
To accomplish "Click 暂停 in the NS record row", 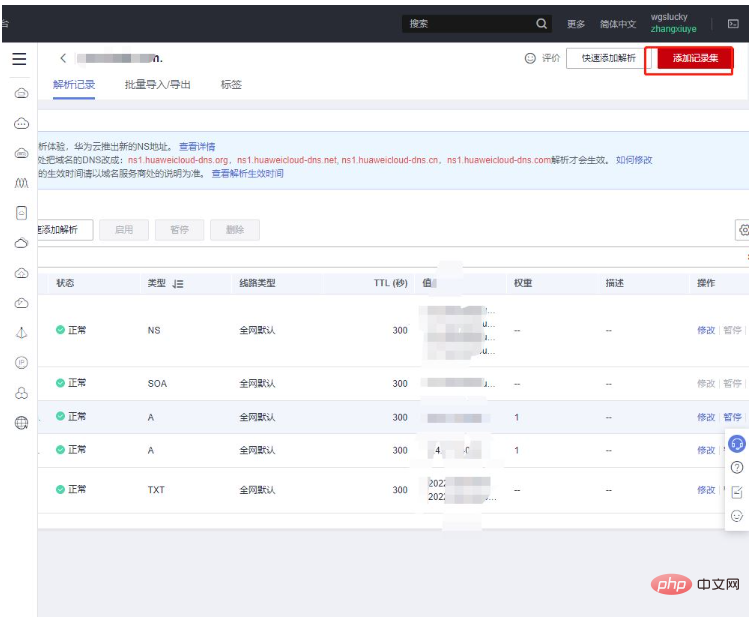I will 732,330.
